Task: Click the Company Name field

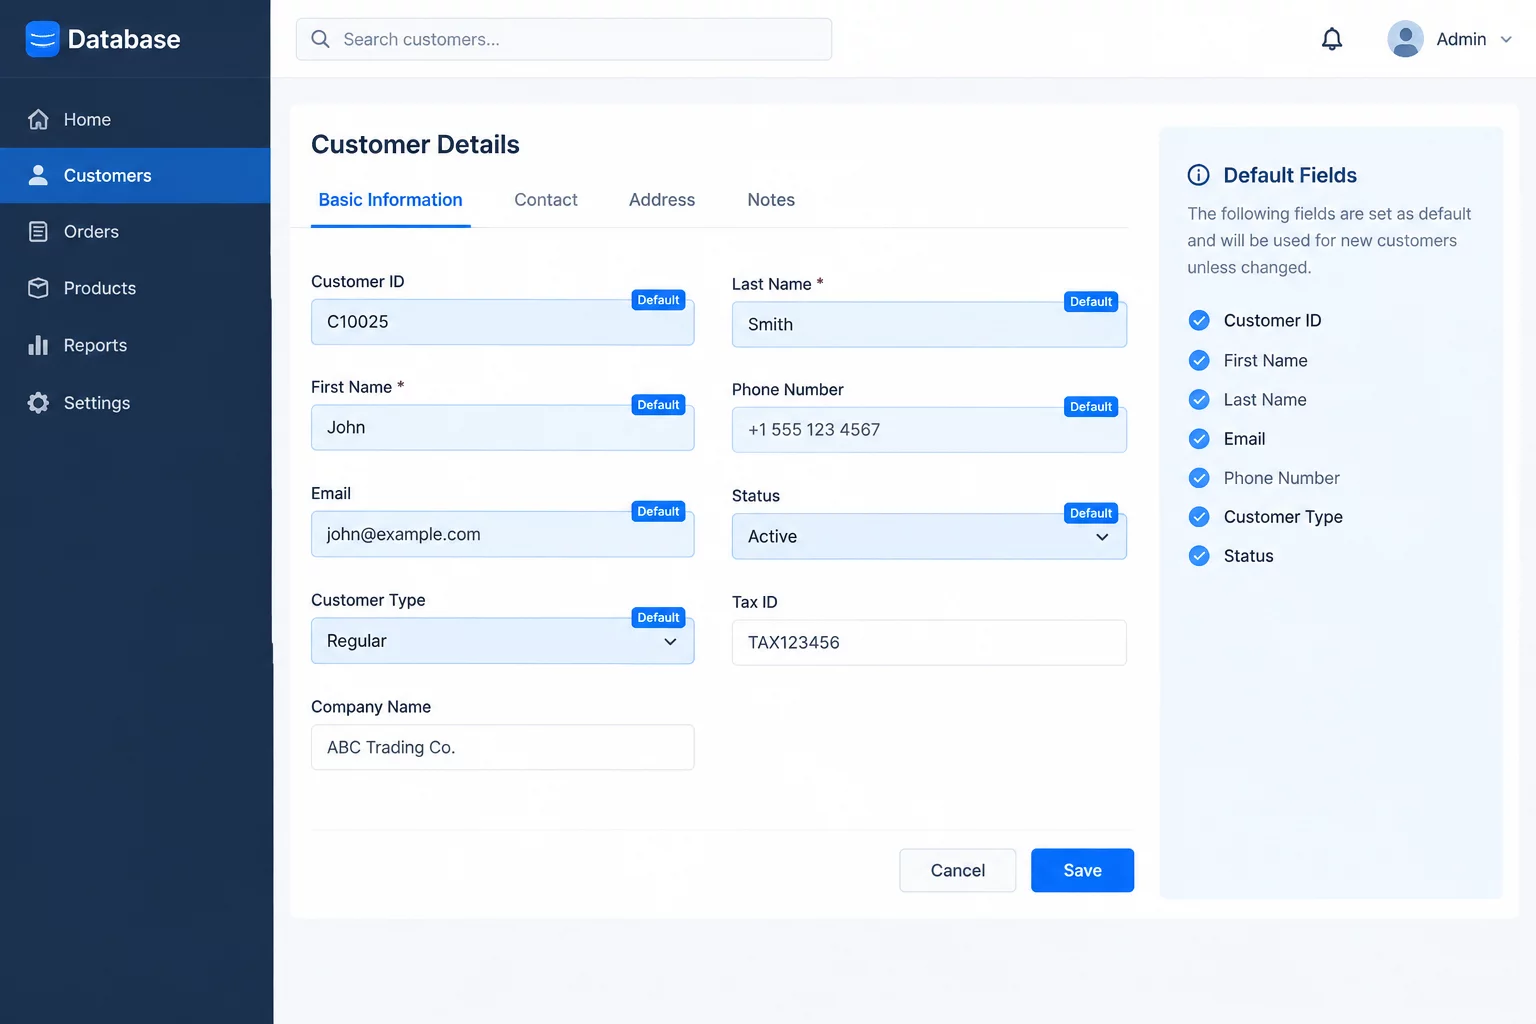Action: [502, 748]
